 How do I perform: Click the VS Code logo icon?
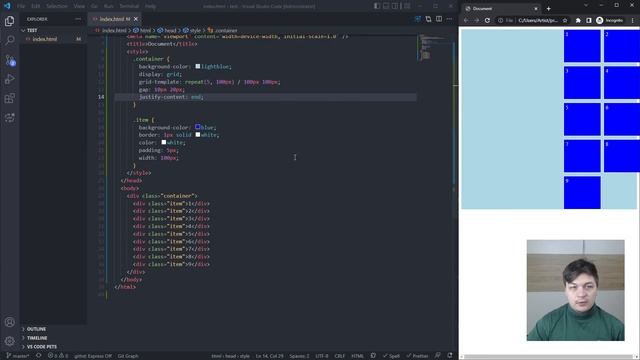pos(7,6)
